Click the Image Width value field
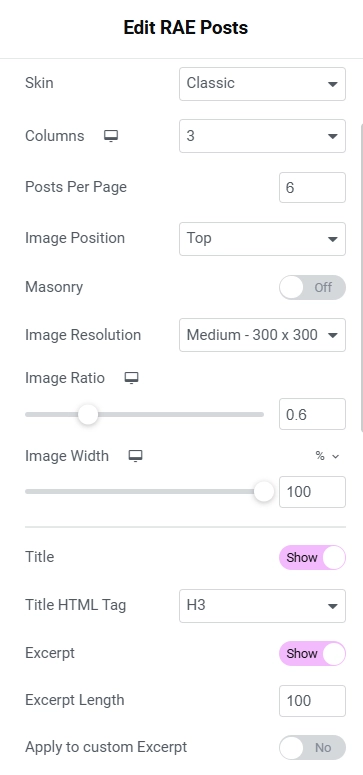 (x=312, y=492)
